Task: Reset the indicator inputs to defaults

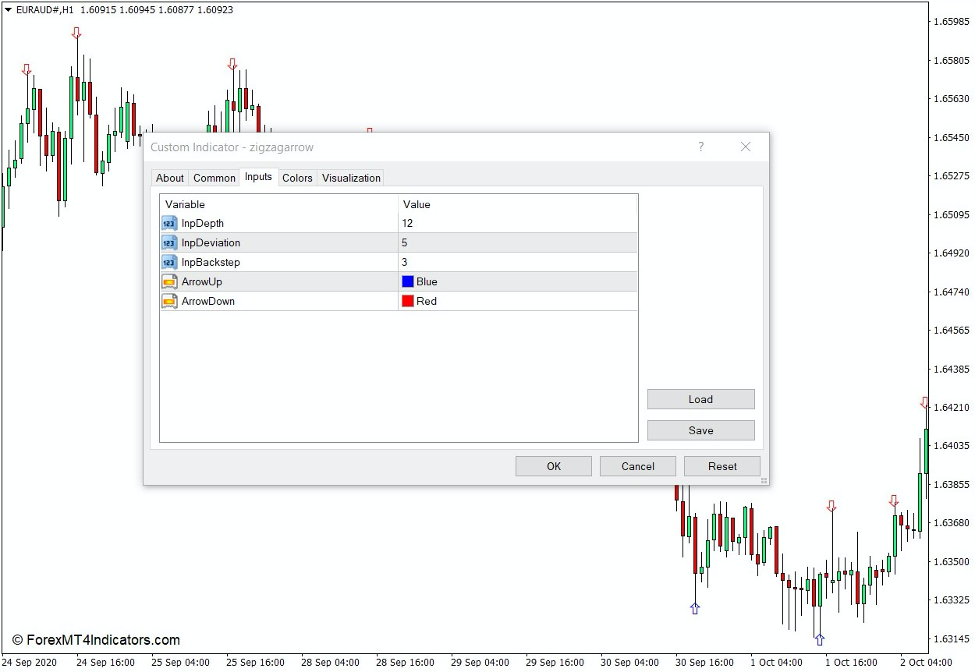Action: (x=722, y=465)
